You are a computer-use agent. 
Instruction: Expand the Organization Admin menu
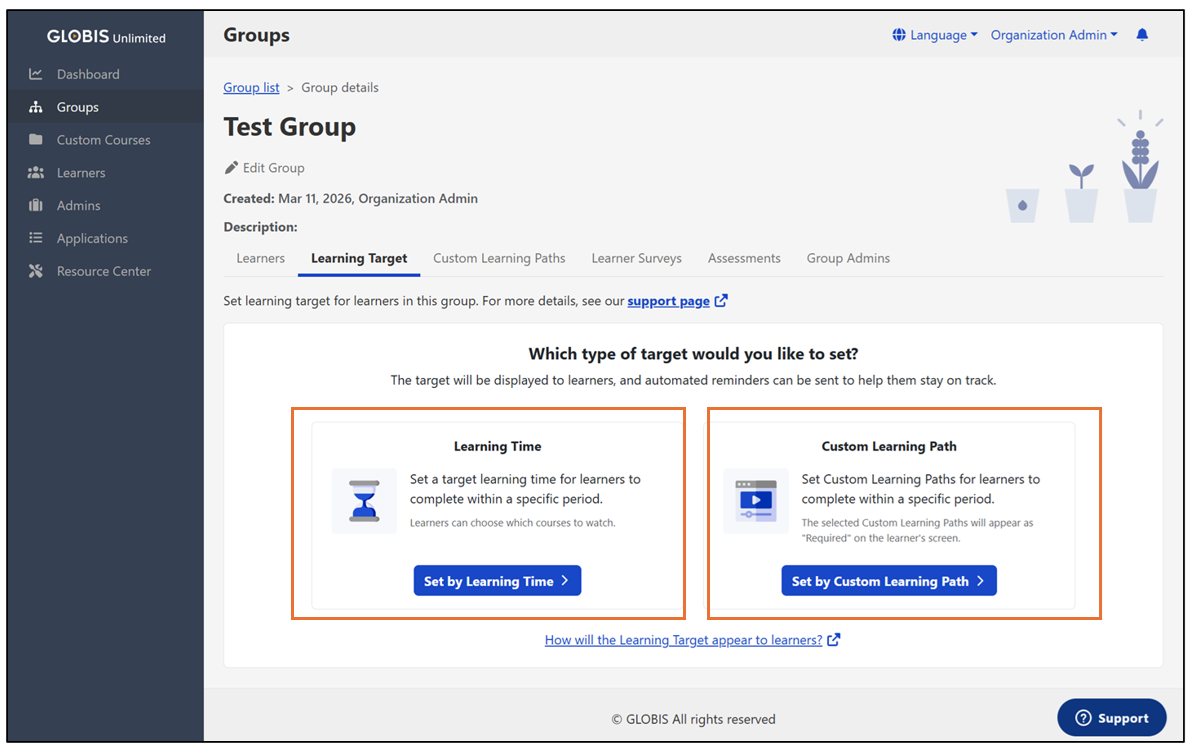point(1053,34)
